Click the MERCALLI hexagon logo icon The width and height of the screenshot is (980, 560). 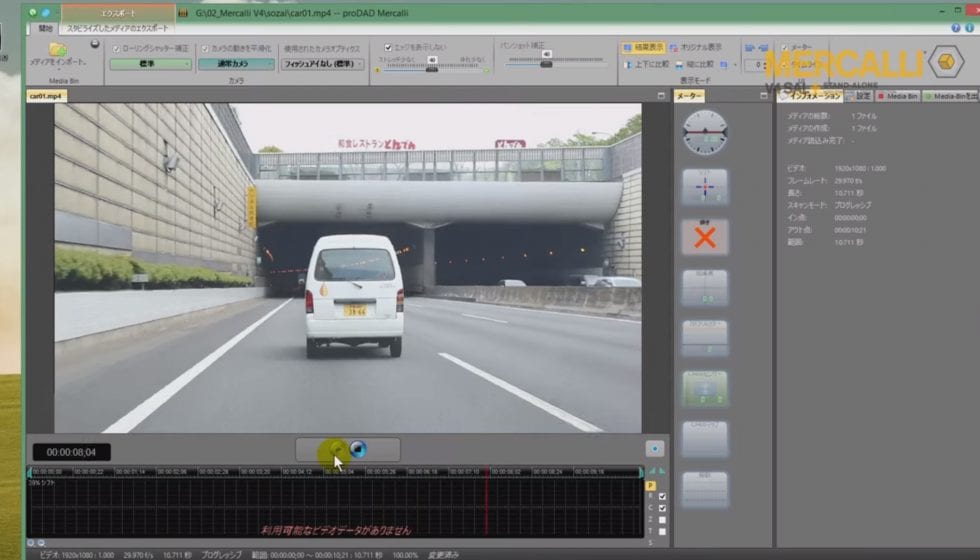pos(946,62)
